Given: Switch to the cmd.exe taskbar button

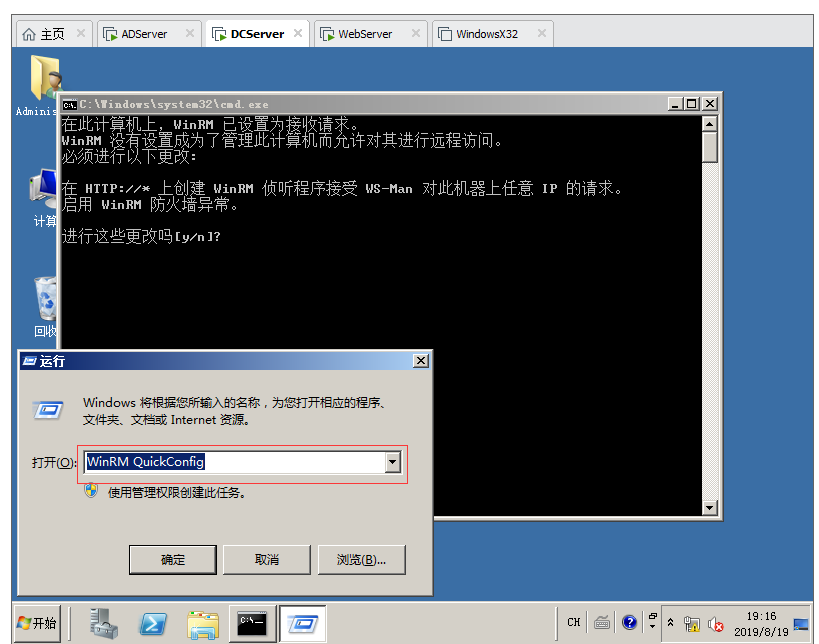Looking at the screenshot, I should 252,623.
